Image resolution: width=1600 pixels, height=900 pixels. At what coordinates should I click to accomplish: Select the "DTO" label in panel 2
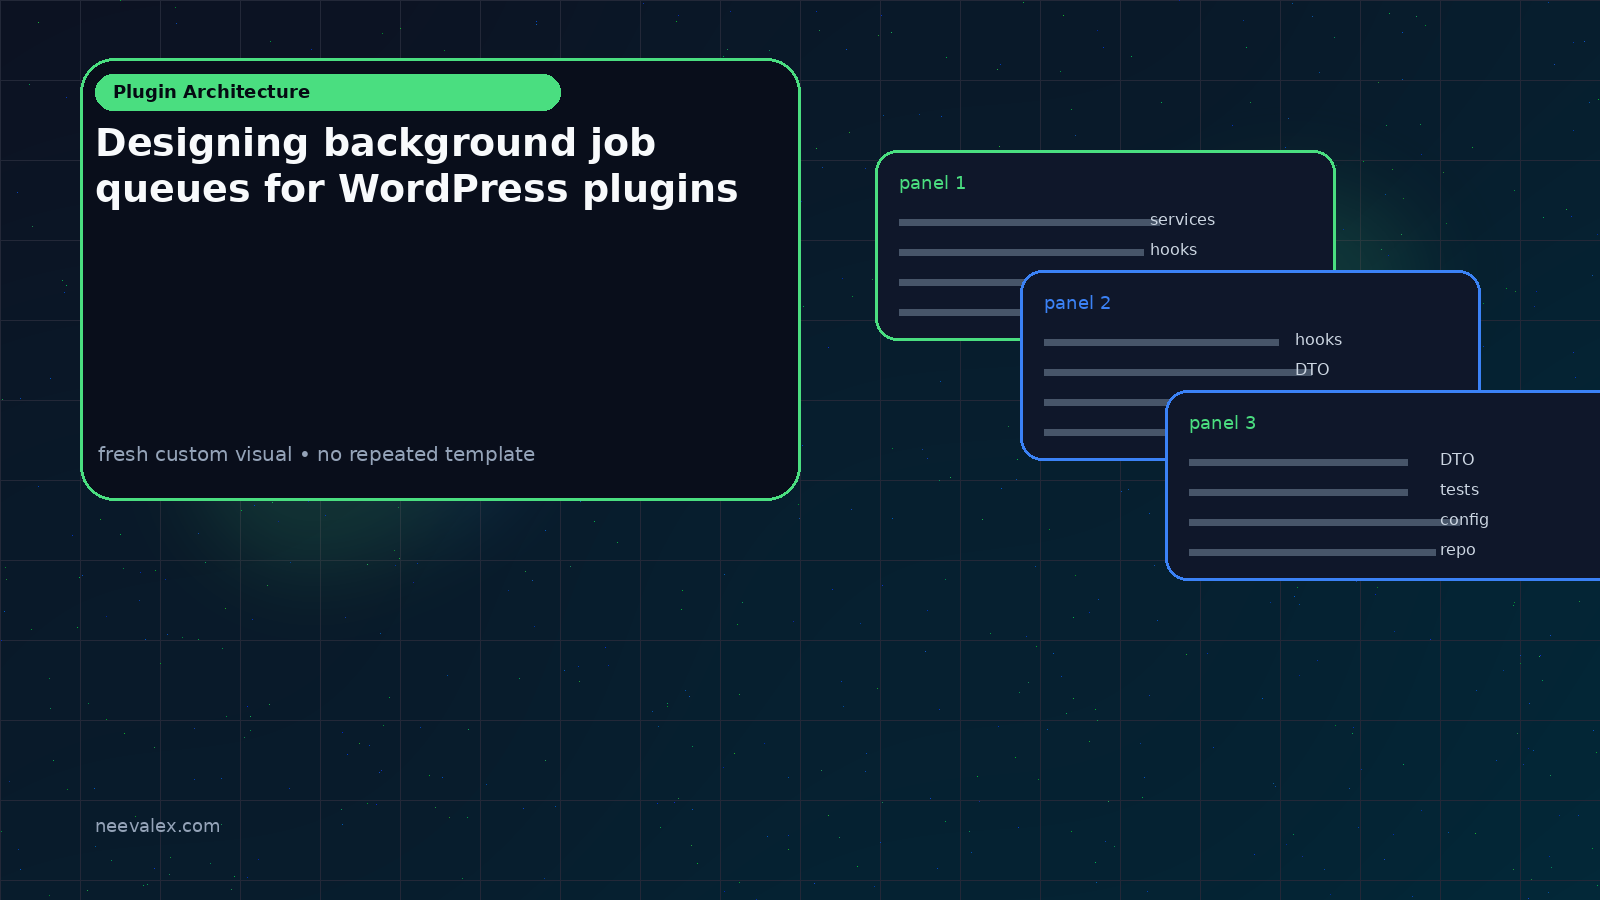click(x=1312, y=370)
